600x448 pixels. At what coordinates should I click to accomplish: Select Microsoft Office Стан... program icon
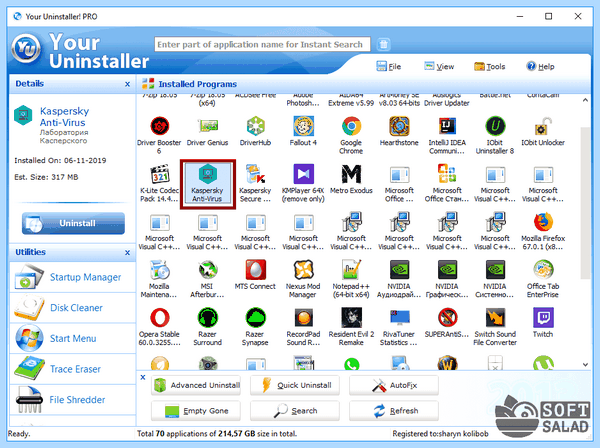point(447,174)
